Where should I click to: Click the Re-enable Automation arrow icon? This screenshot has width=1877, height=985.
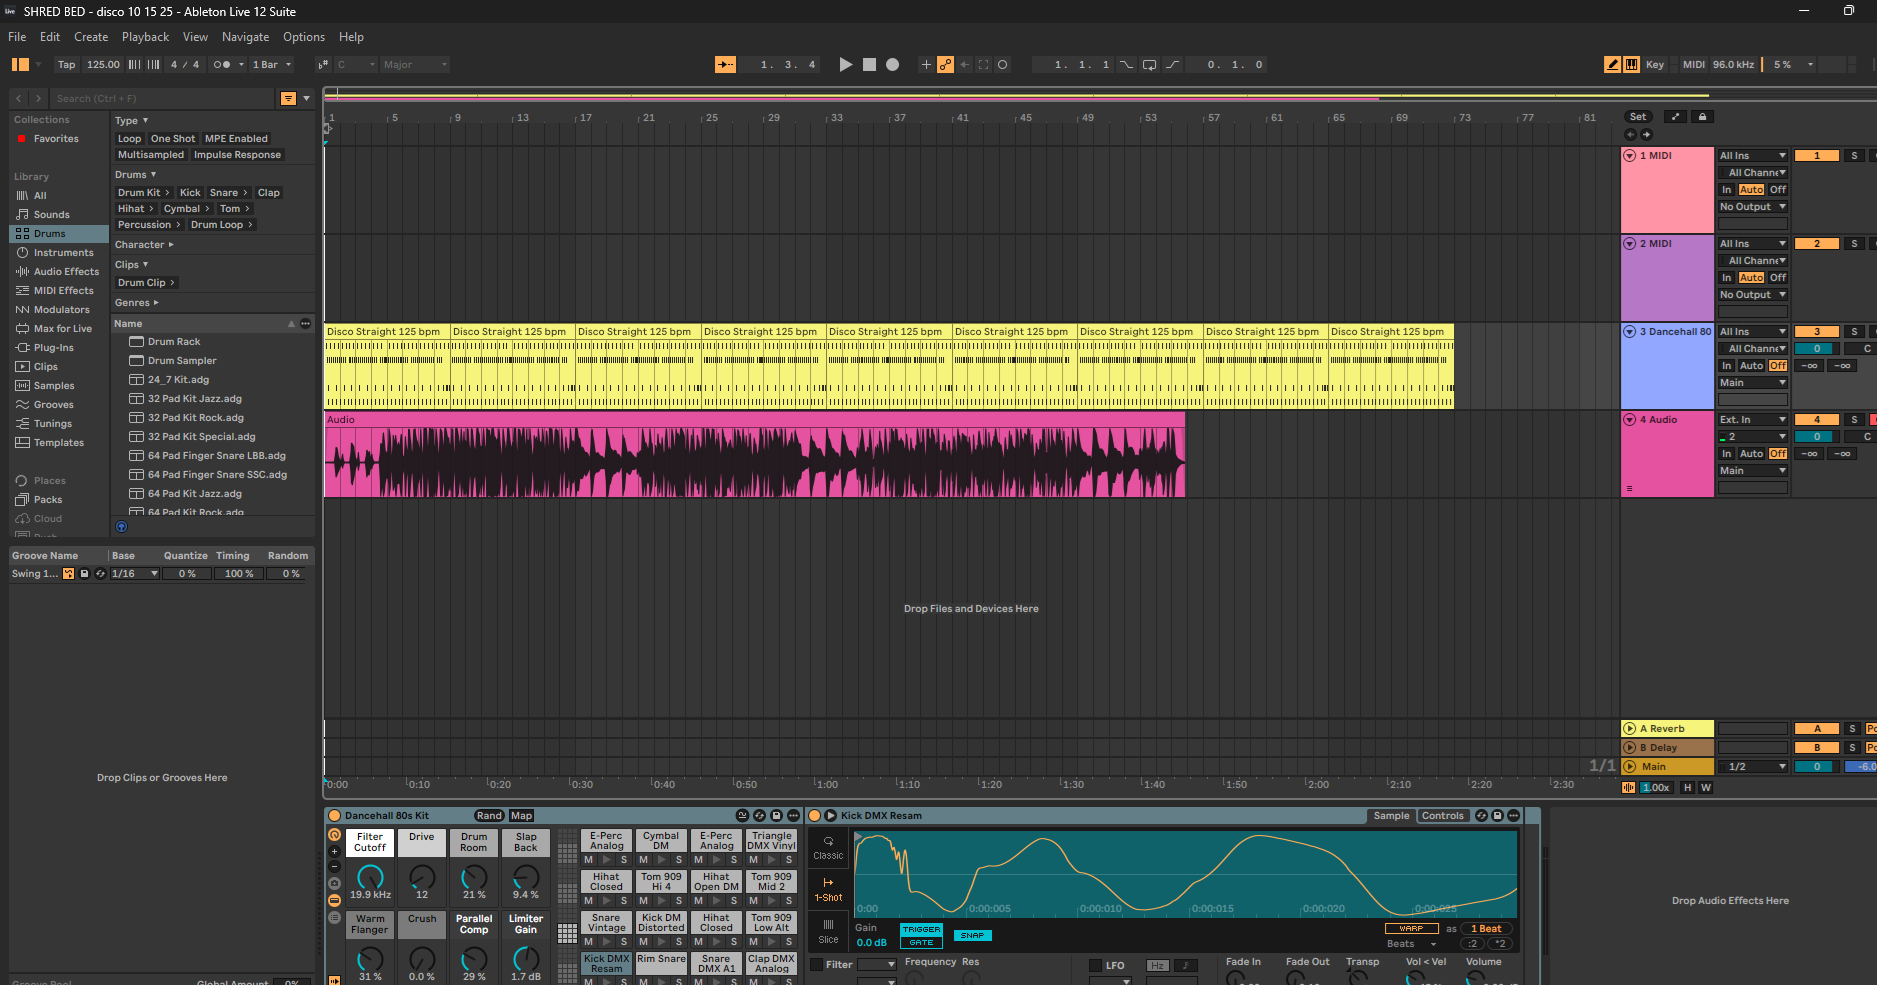tap(965, 65)
